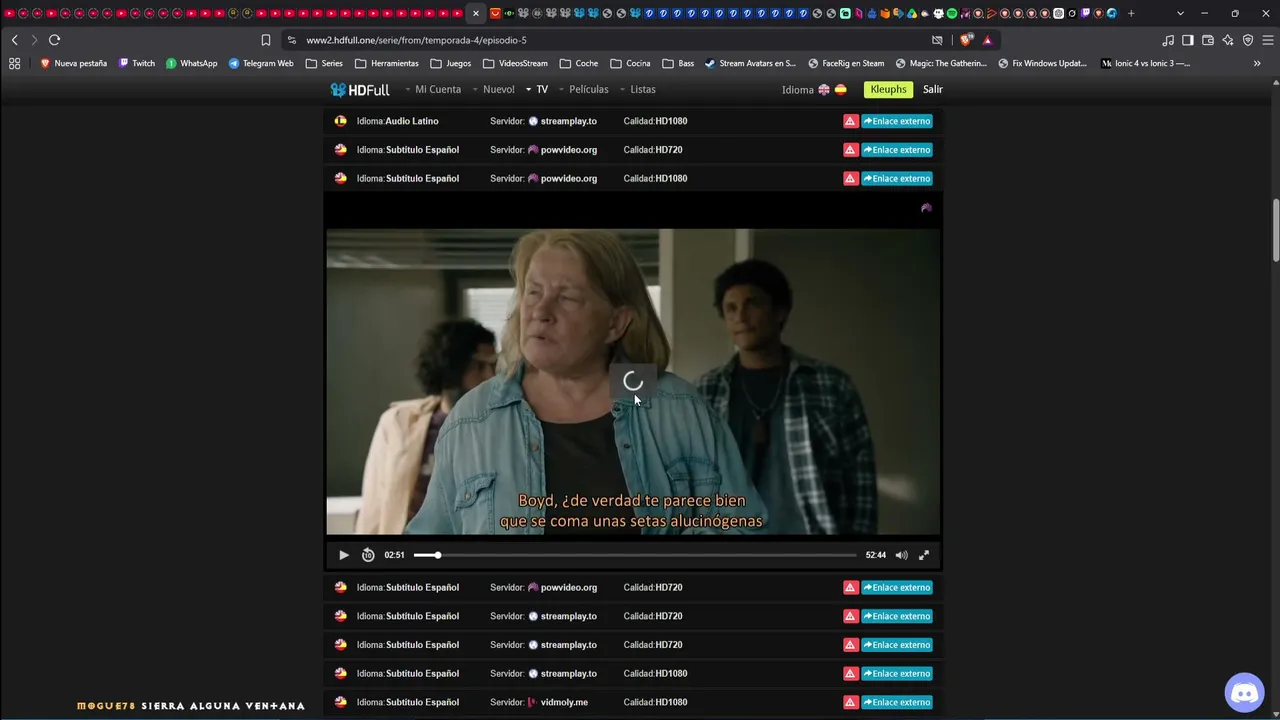Switch site language to Spanish flag
The width and height of the screenshot is (1280, 720).
pos(841,90)
